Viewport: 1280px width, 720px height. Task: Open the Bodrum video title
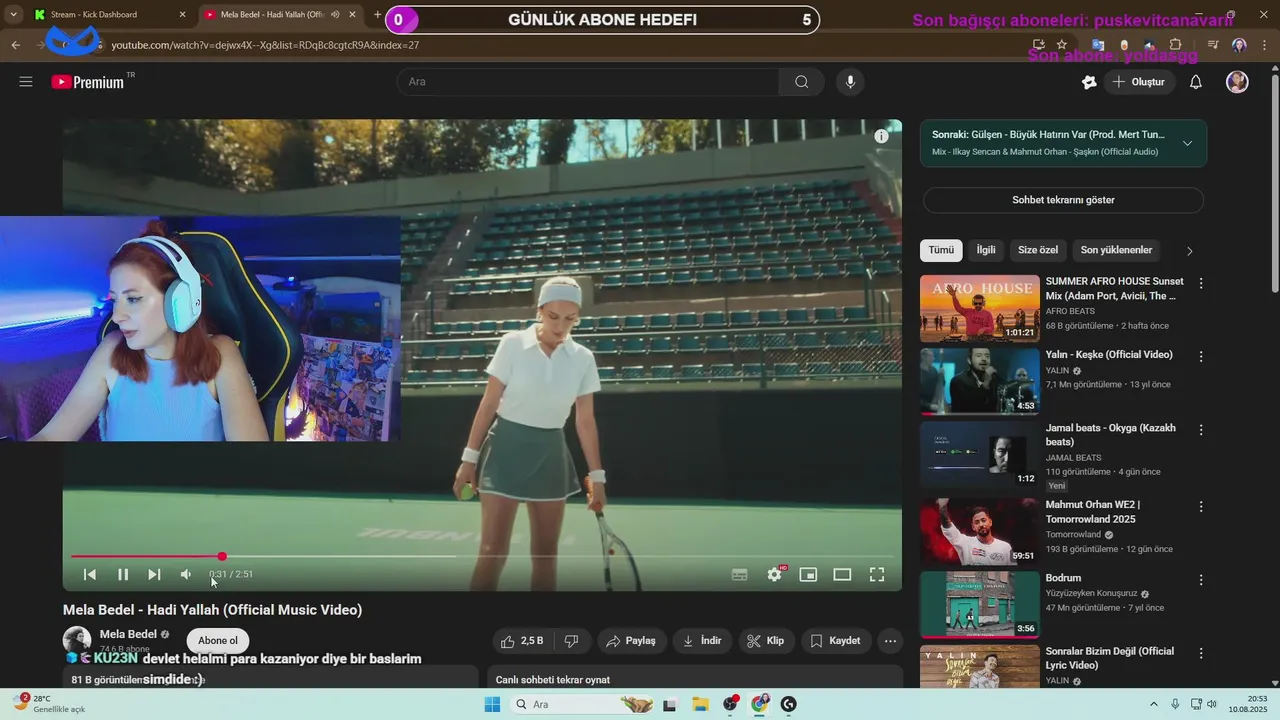(1063, 578)
